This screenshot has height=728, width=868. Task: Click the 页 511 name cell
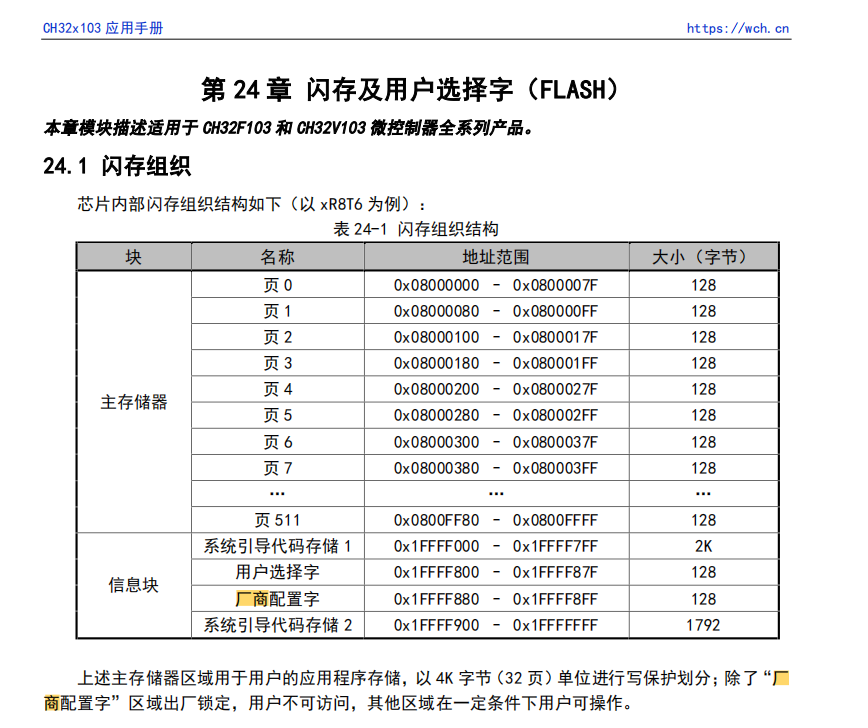pyautogui.click(x=278, y=520)
